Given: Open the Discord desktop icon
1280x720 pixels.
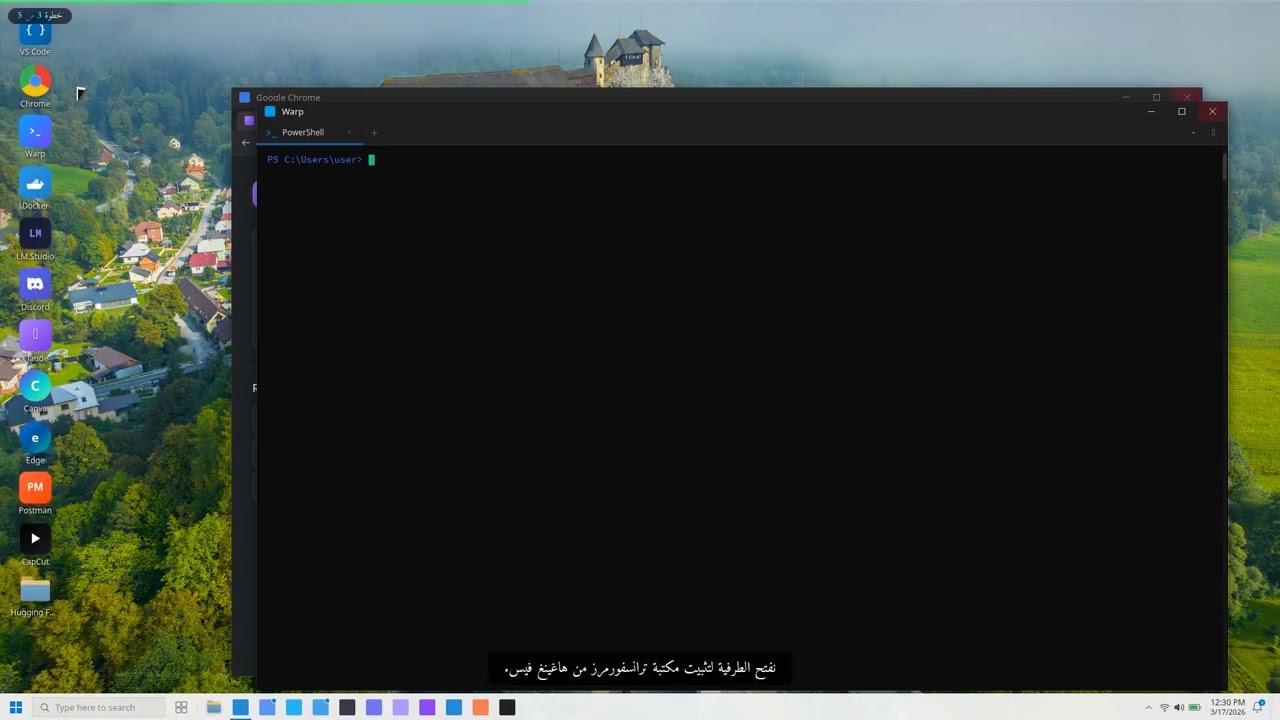Looking at the screenshot, I should (35, 290).
